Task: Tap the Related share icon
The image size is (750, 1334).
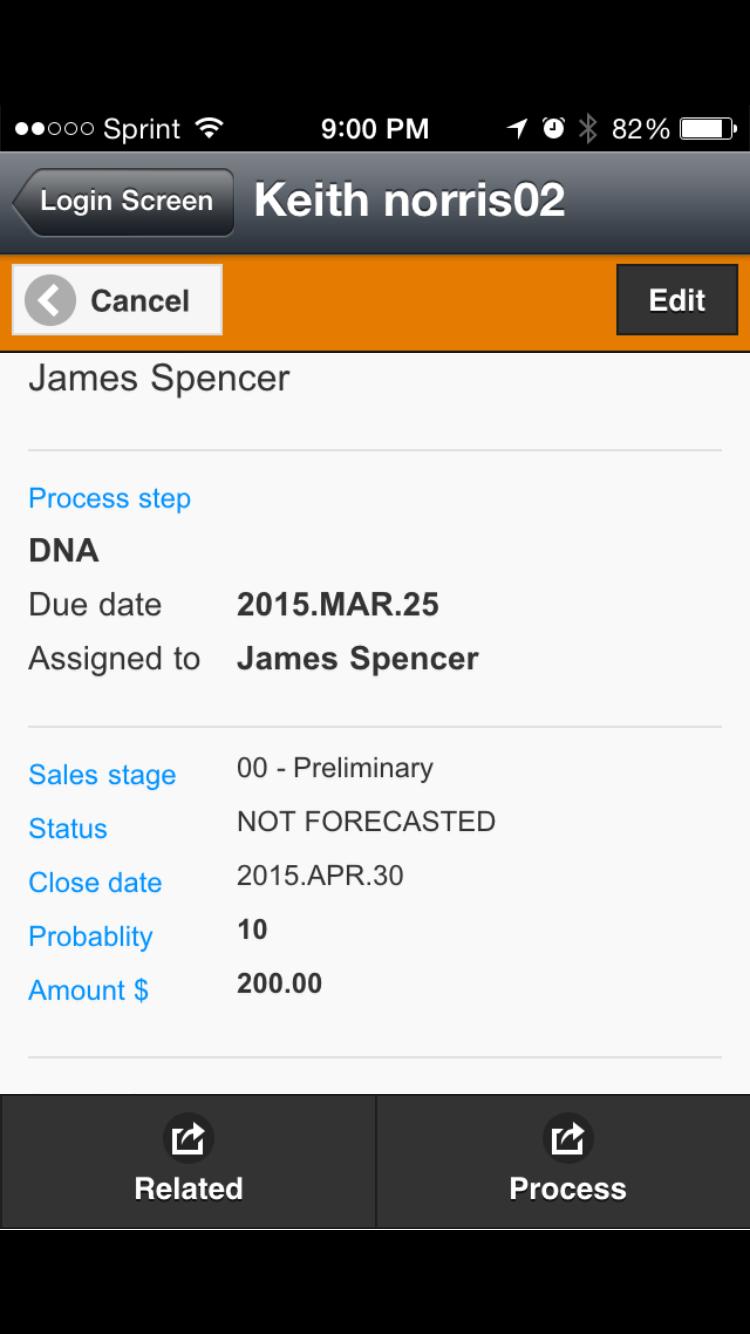Action: click(188, 1138)
